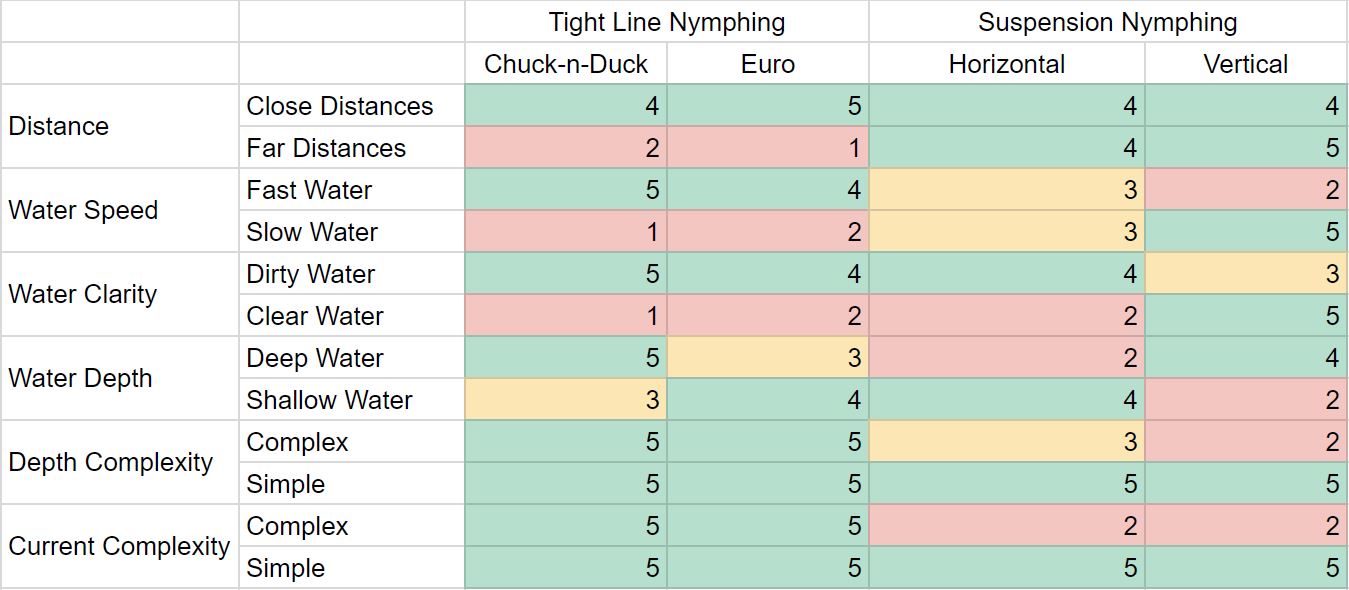Select the Horizontal column header cell
The height and width of the screenshot is (590, 1349).
tap(1007, 64)
